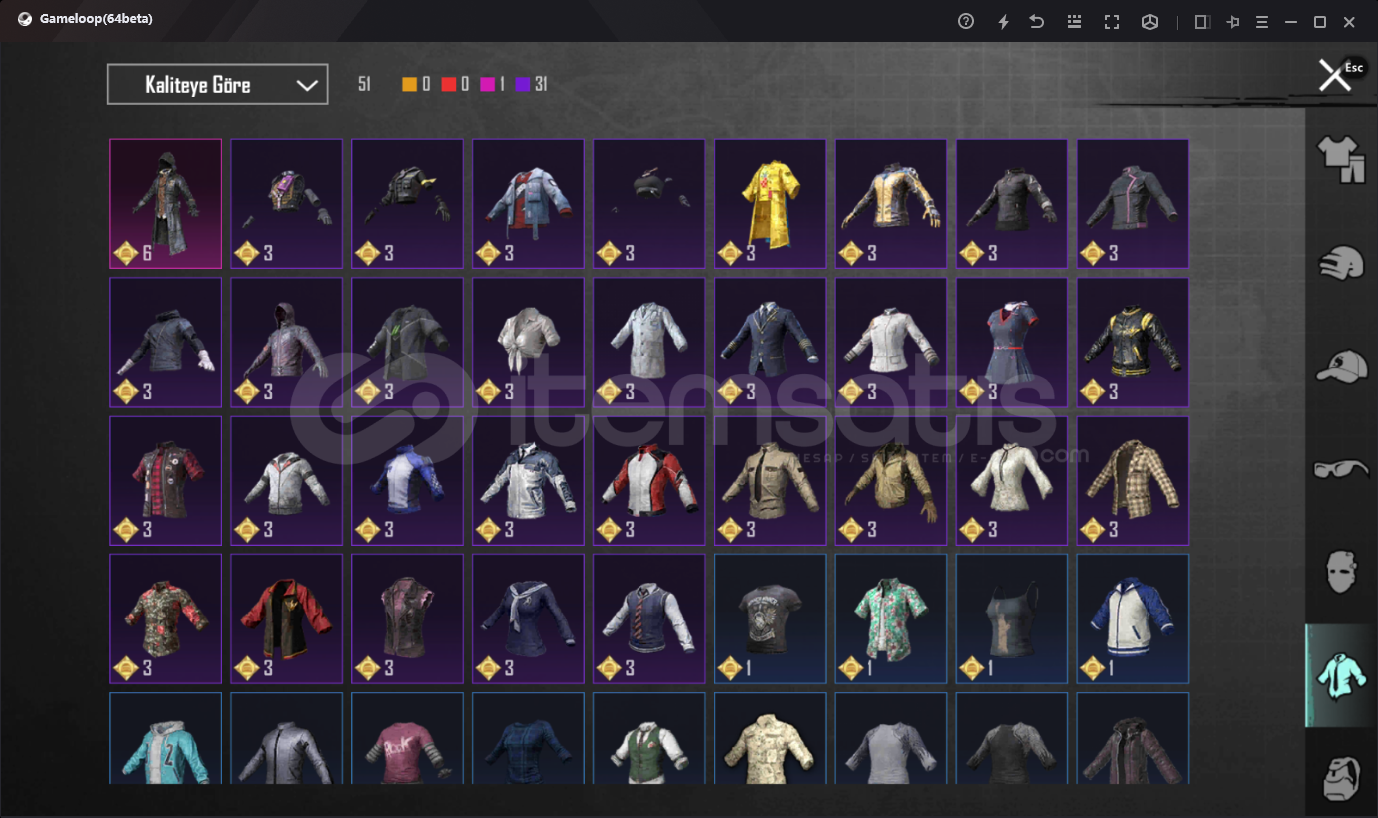Image resolution: width=1378 pixels, height=818 pixels.
Task: Select the white hoodie with red trim
Action: (287, 481)
